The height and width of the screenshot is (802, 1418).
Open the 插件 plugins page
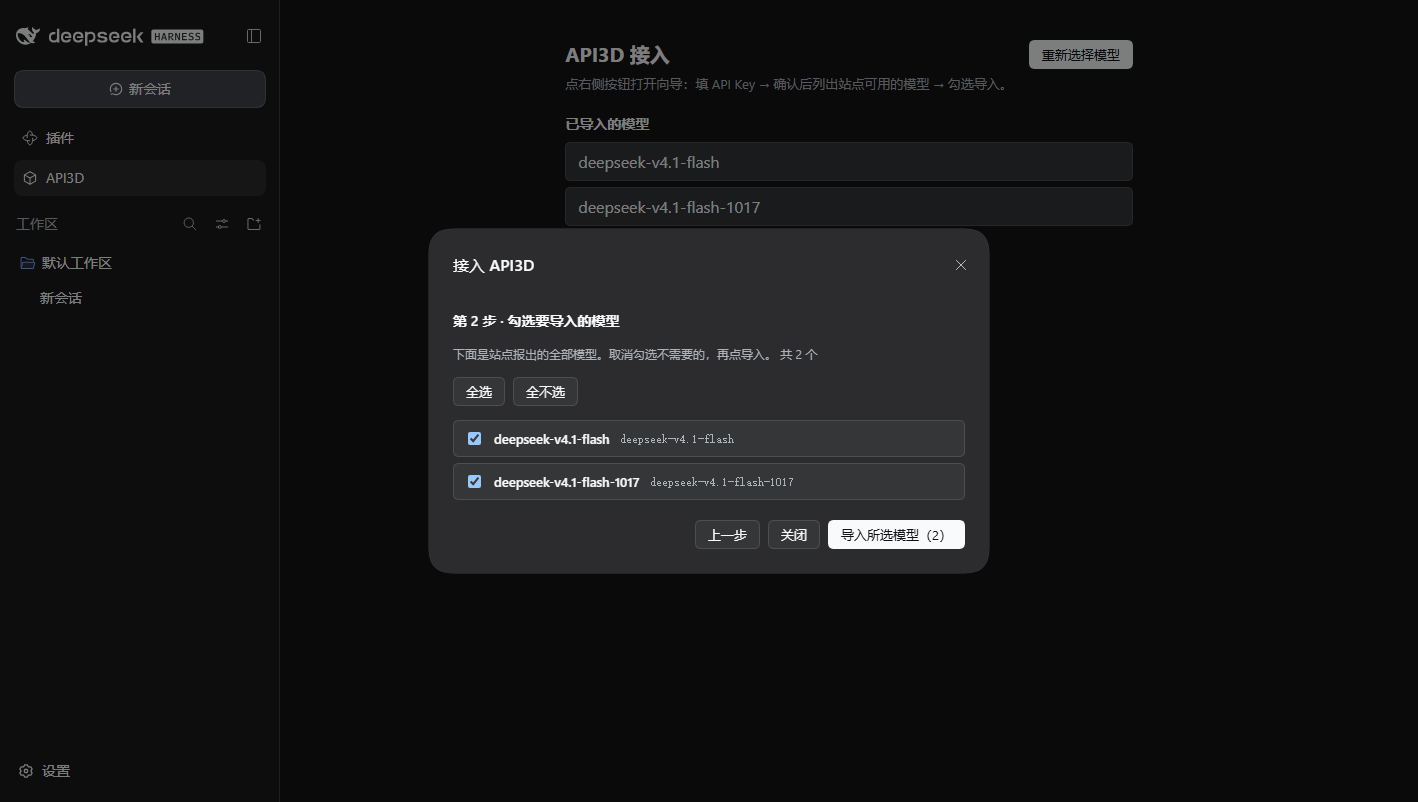140,138
